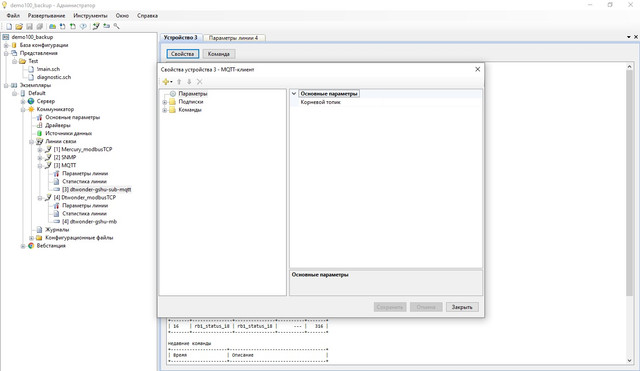Click the move up arrow in dialog toolbar

[x=179, y=82]
